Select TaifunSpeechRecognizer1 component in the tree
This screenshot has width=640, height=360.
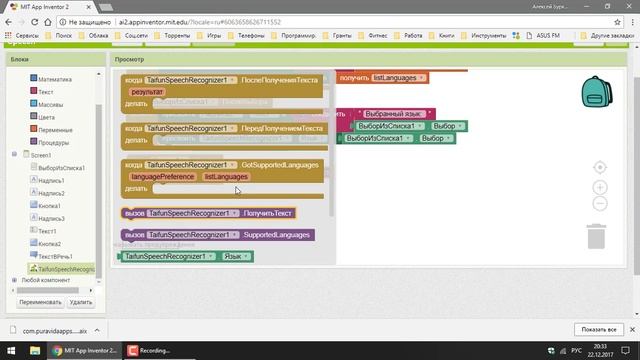(x=62, y=269)
